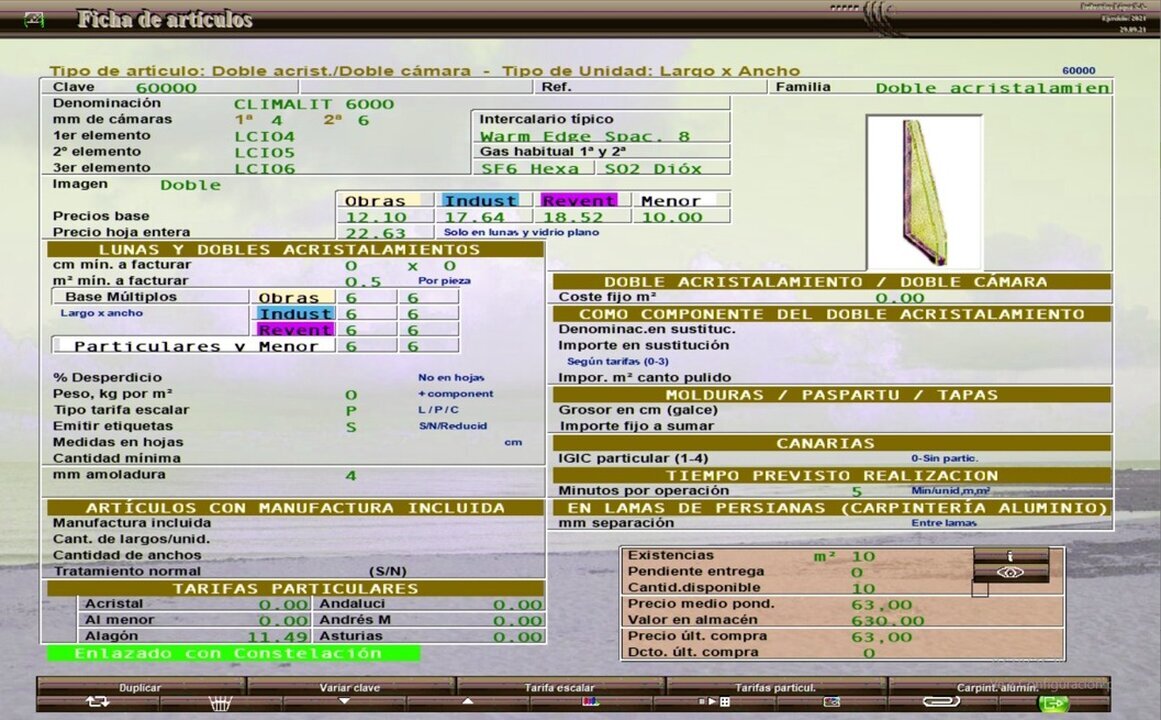Image resolution: width=1161 pixels, height=720 pixels.
Task: Open the Tarifa escalar option
Action: click(560, 687)
